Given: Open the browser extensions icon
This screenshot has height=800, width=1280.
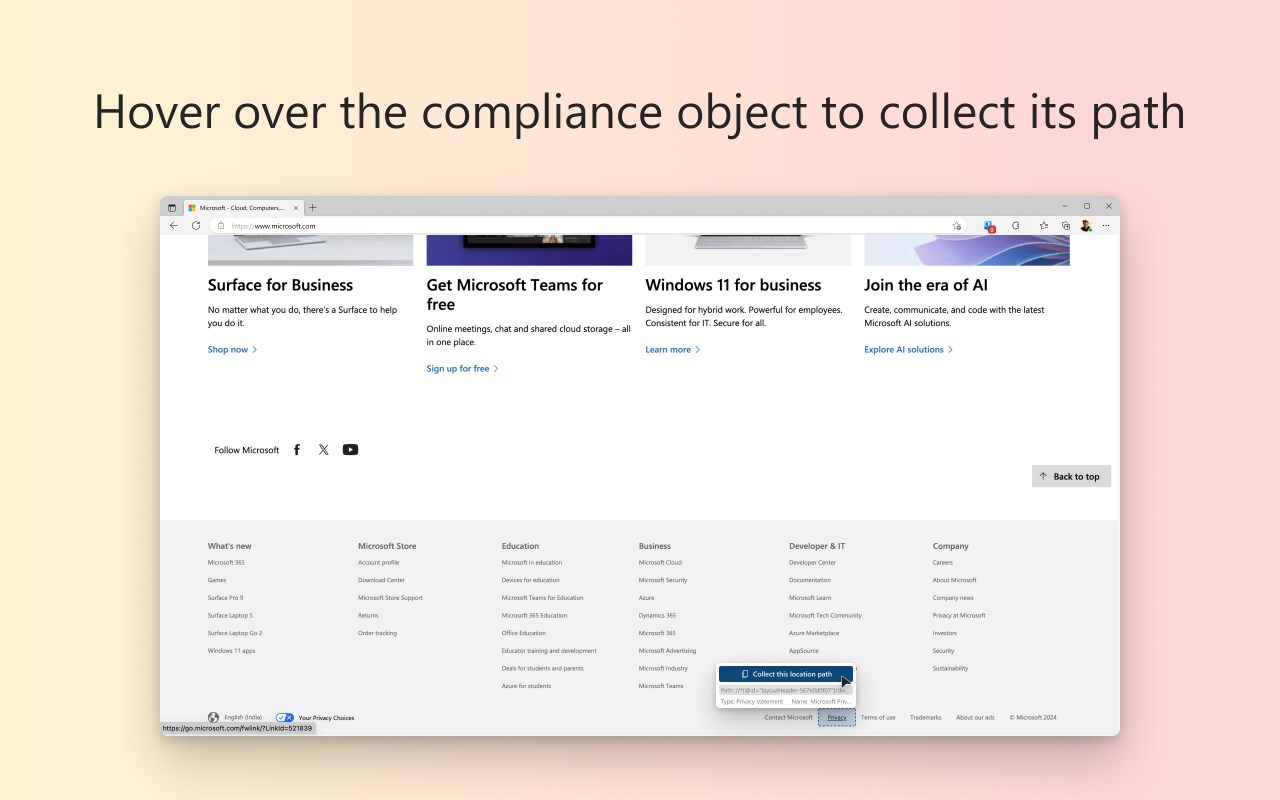Looking at the screenshot, I should click(x=1016, y=226).
